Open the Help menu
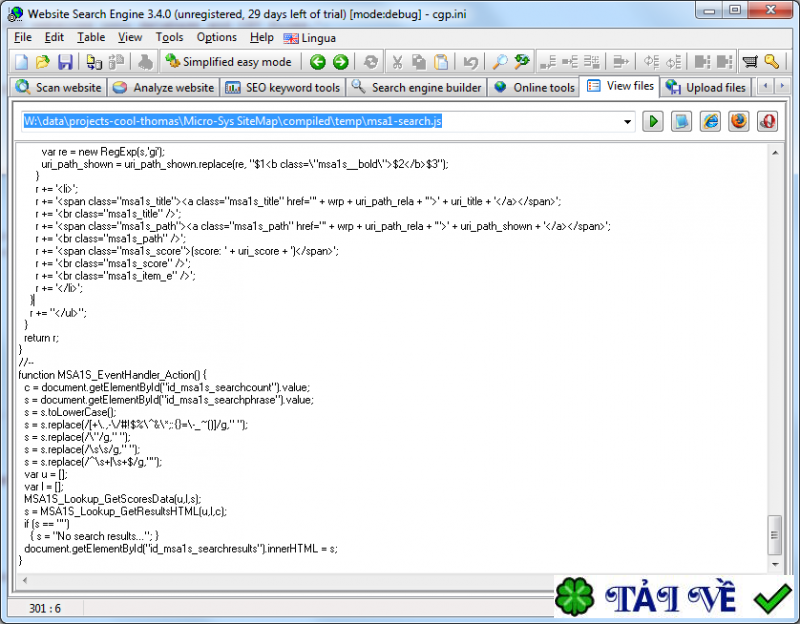 click(262, 37)
